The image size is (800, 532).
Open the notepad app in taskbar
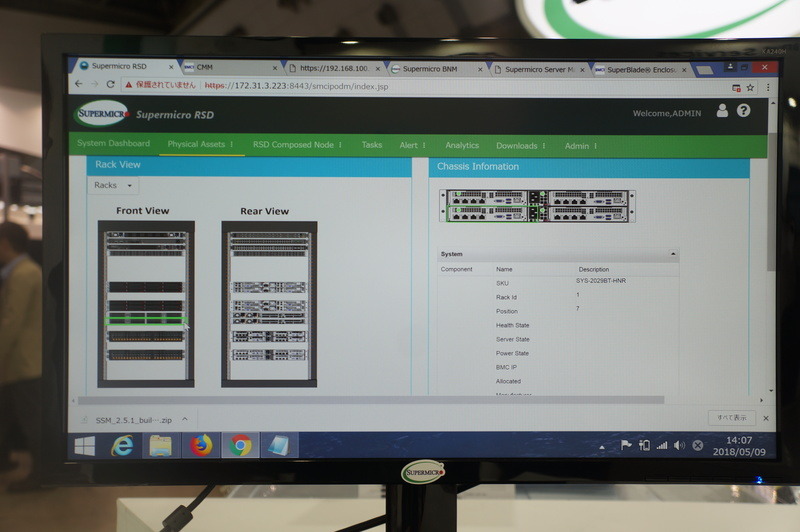(279, 445)
